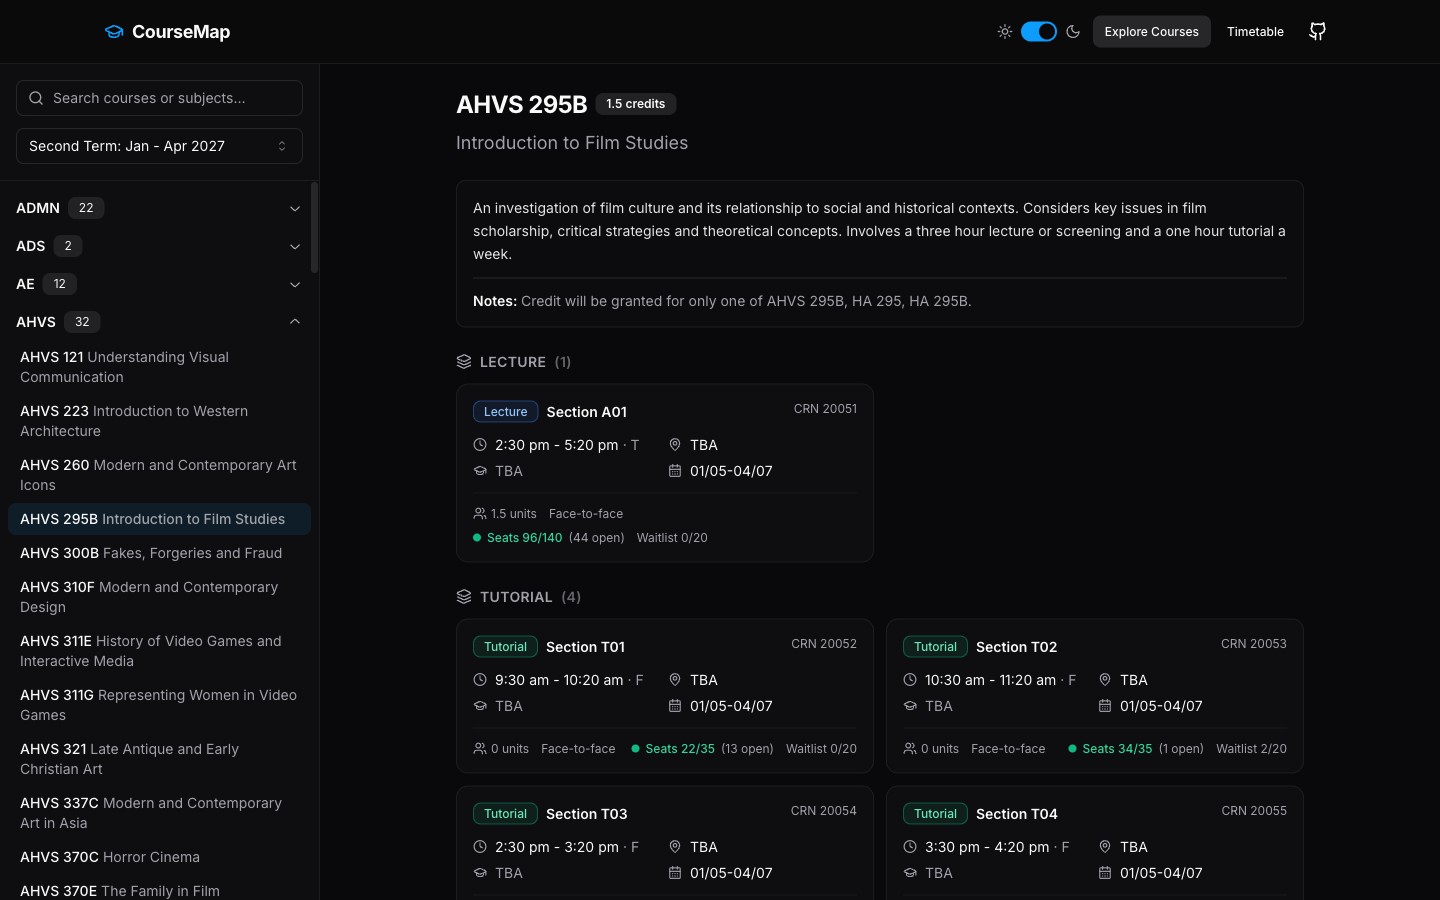Click the location pin icon in Section T02
The image size is (1440, 900).
(1105, 680)
